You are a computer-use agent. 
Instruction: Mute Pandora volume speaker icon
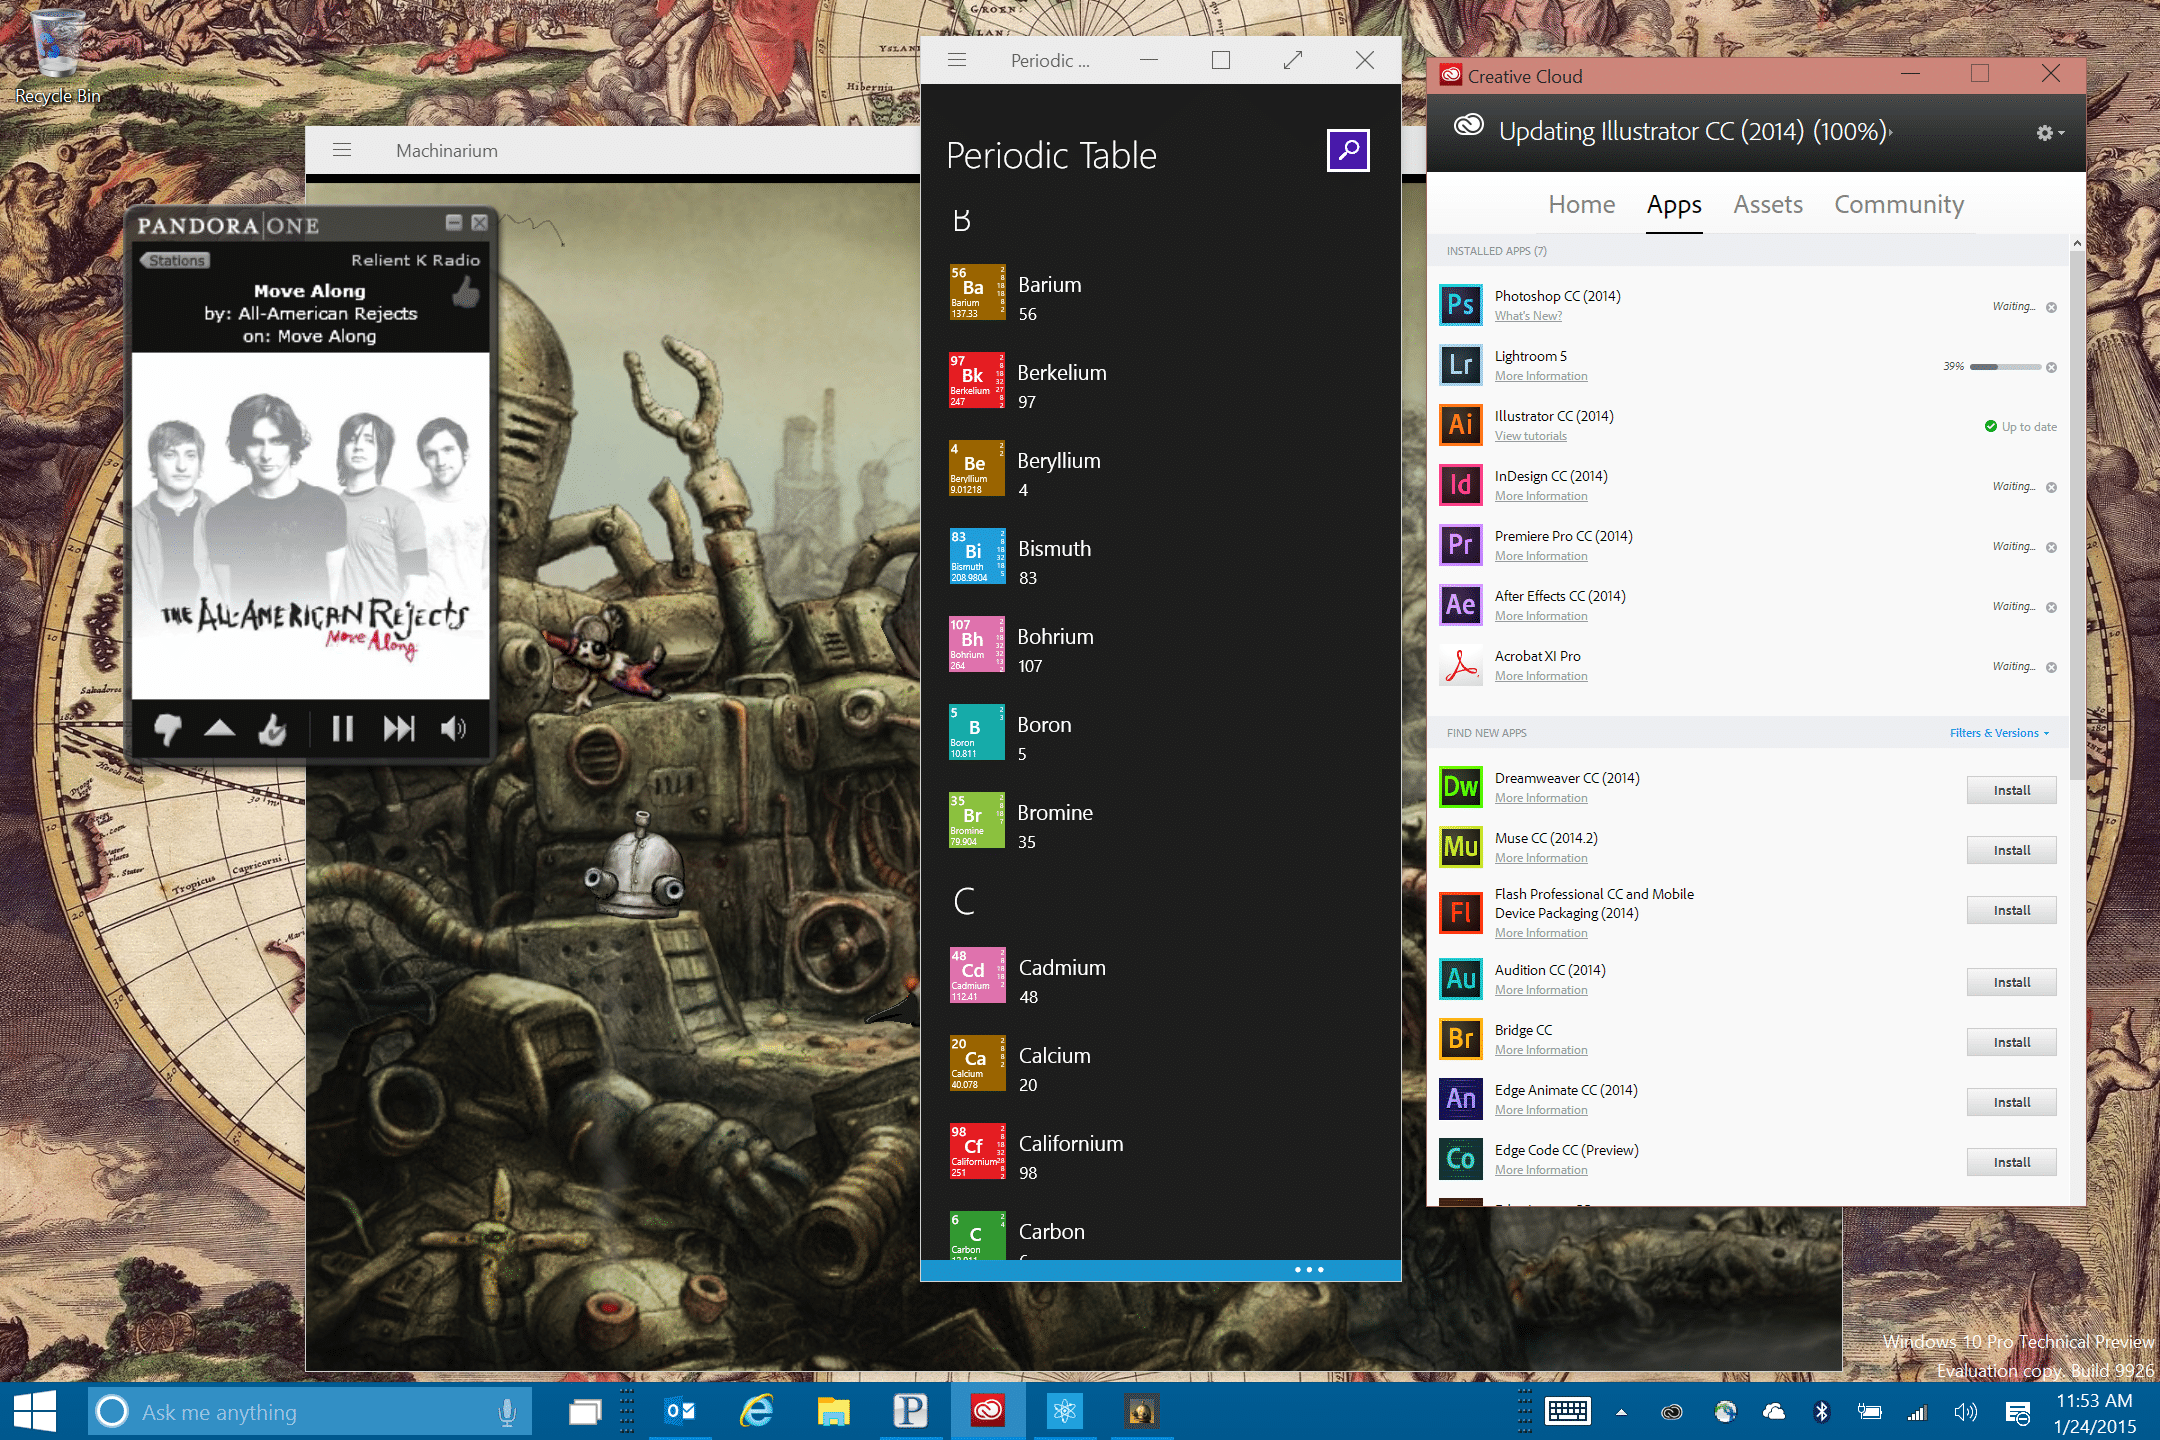click(x=453, y=729)
